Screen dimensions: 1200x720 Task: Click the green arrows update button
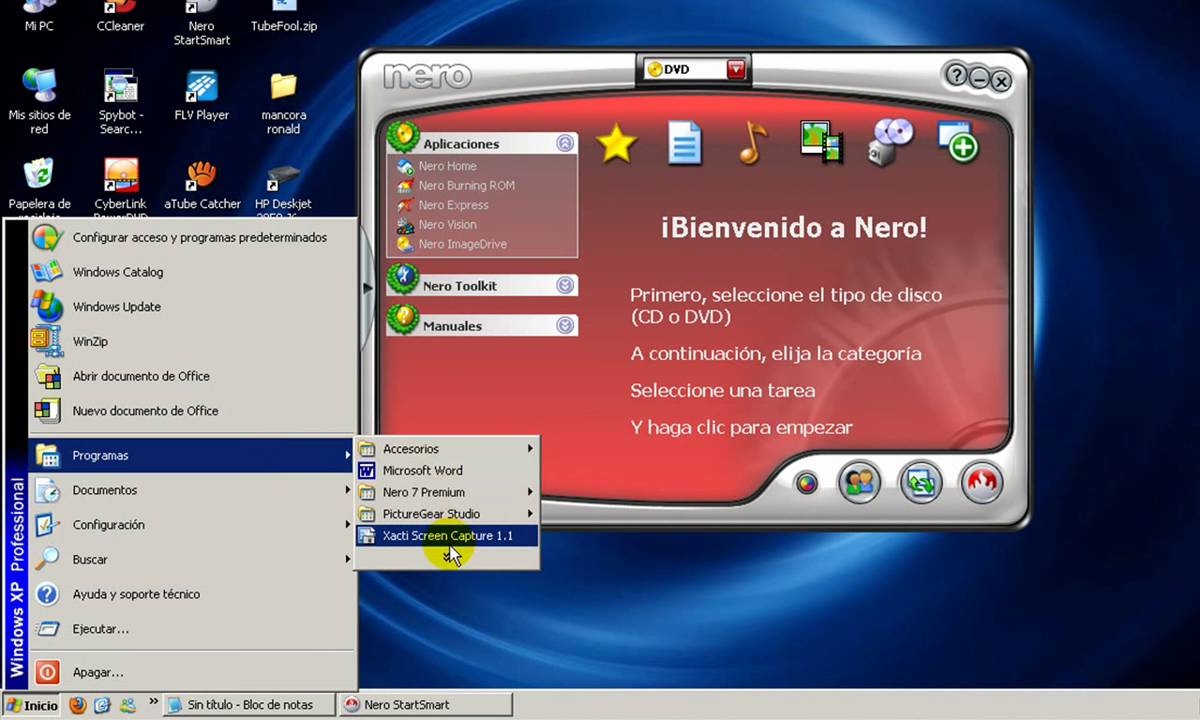[x=920, y=483]
